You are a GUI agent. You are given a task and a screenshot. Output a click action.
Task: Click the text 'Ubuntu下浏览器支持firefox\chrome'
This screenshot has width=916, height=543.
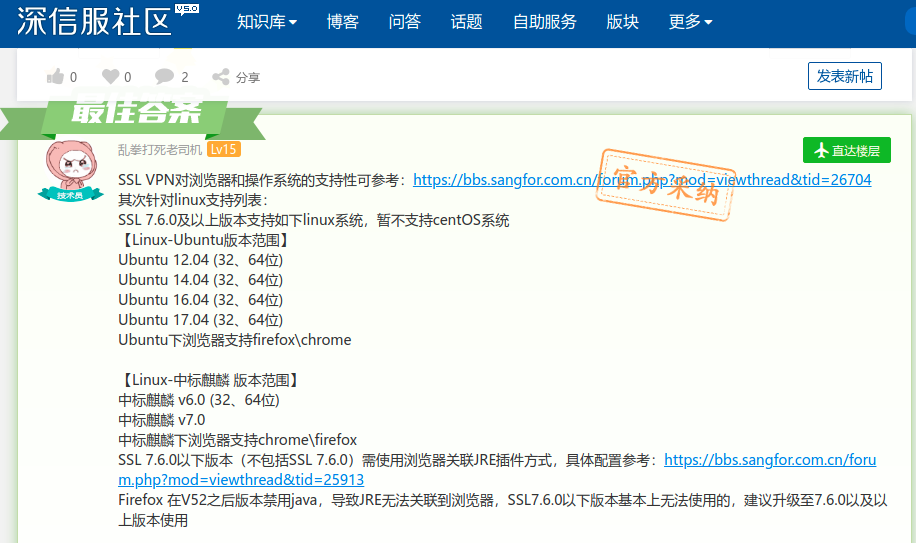(x=235, y=340)
